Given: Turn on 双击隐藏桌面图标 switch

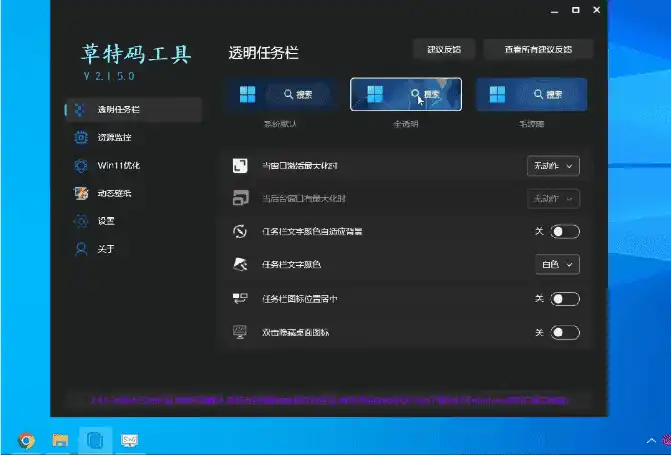Looking at the screenshot, I should point(565,333).
